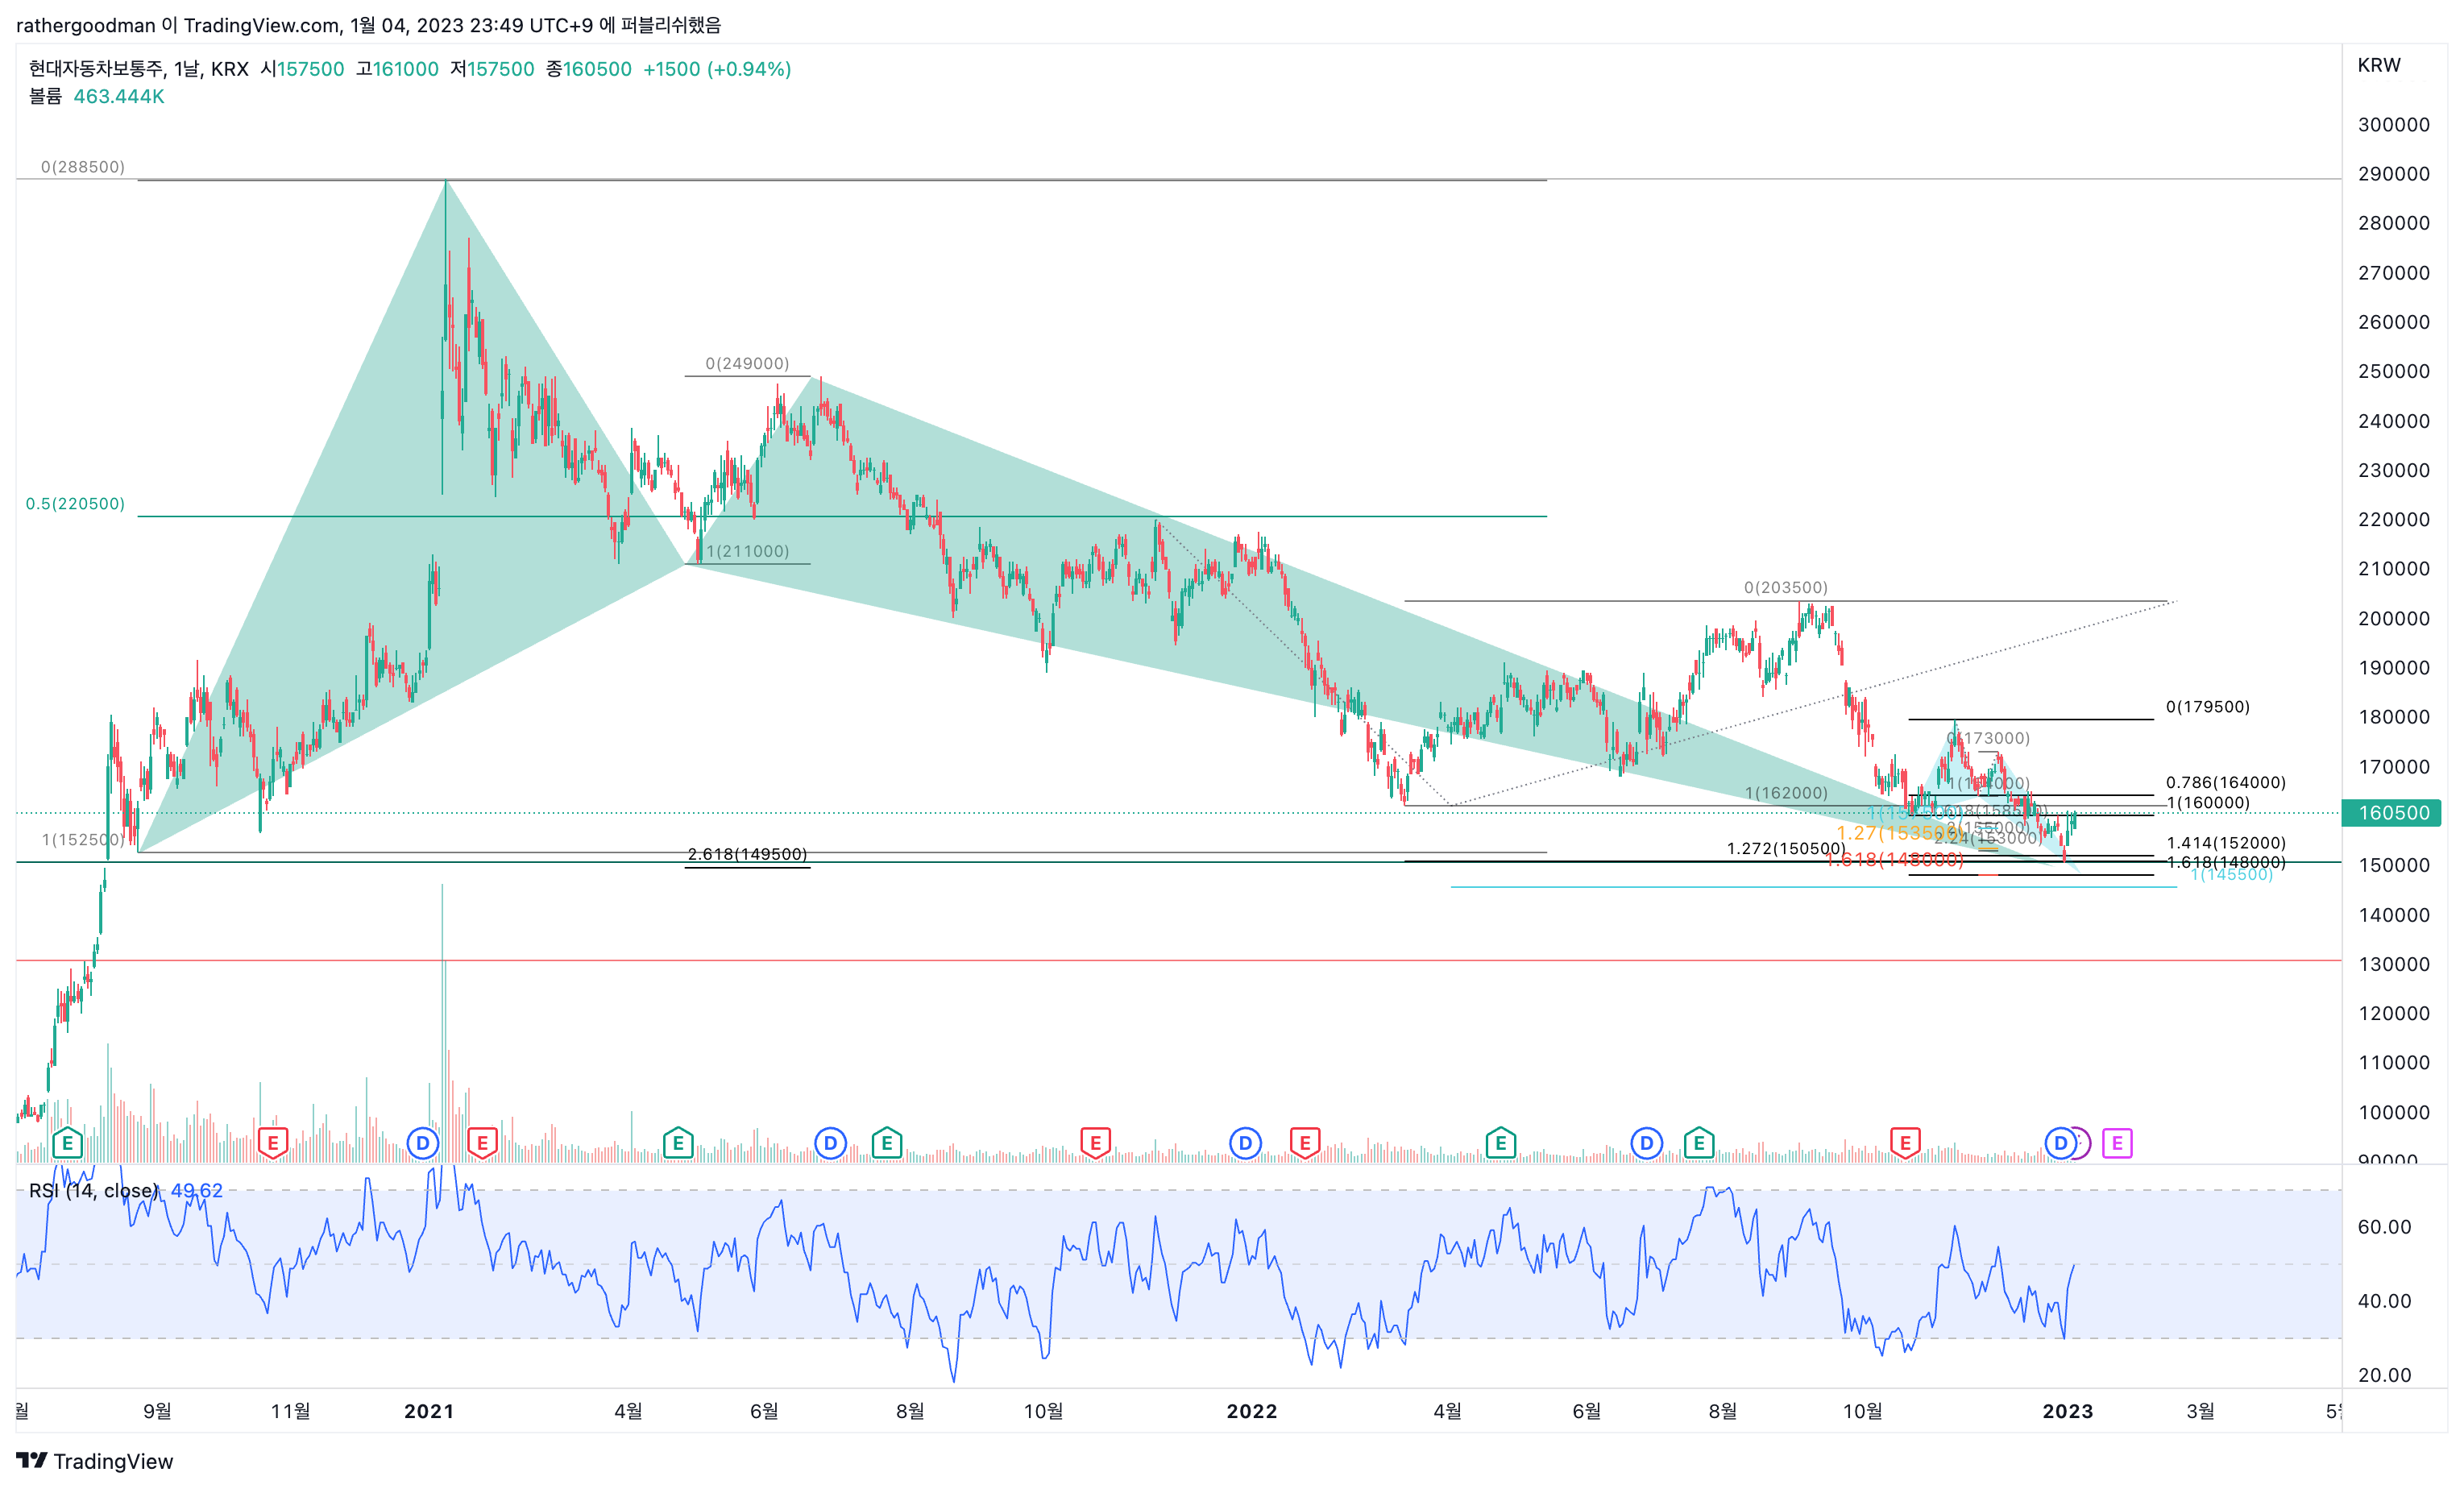This screenshot has height=1489, width=2464.
Task: Click the 300000 price axis label
Action: click(2394, 124)
